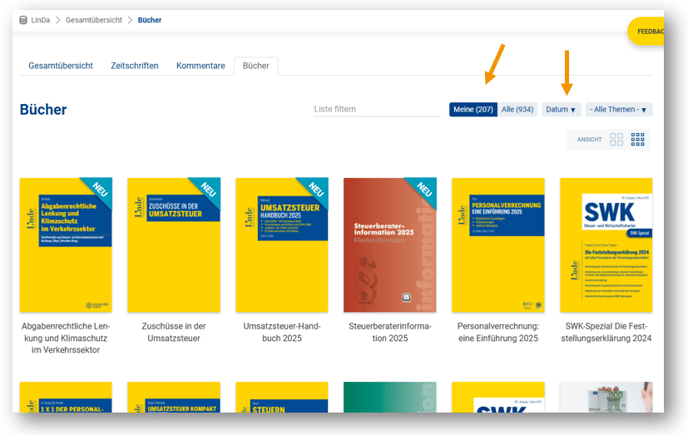Open the SWK issue cover in second row

(498, 397)
